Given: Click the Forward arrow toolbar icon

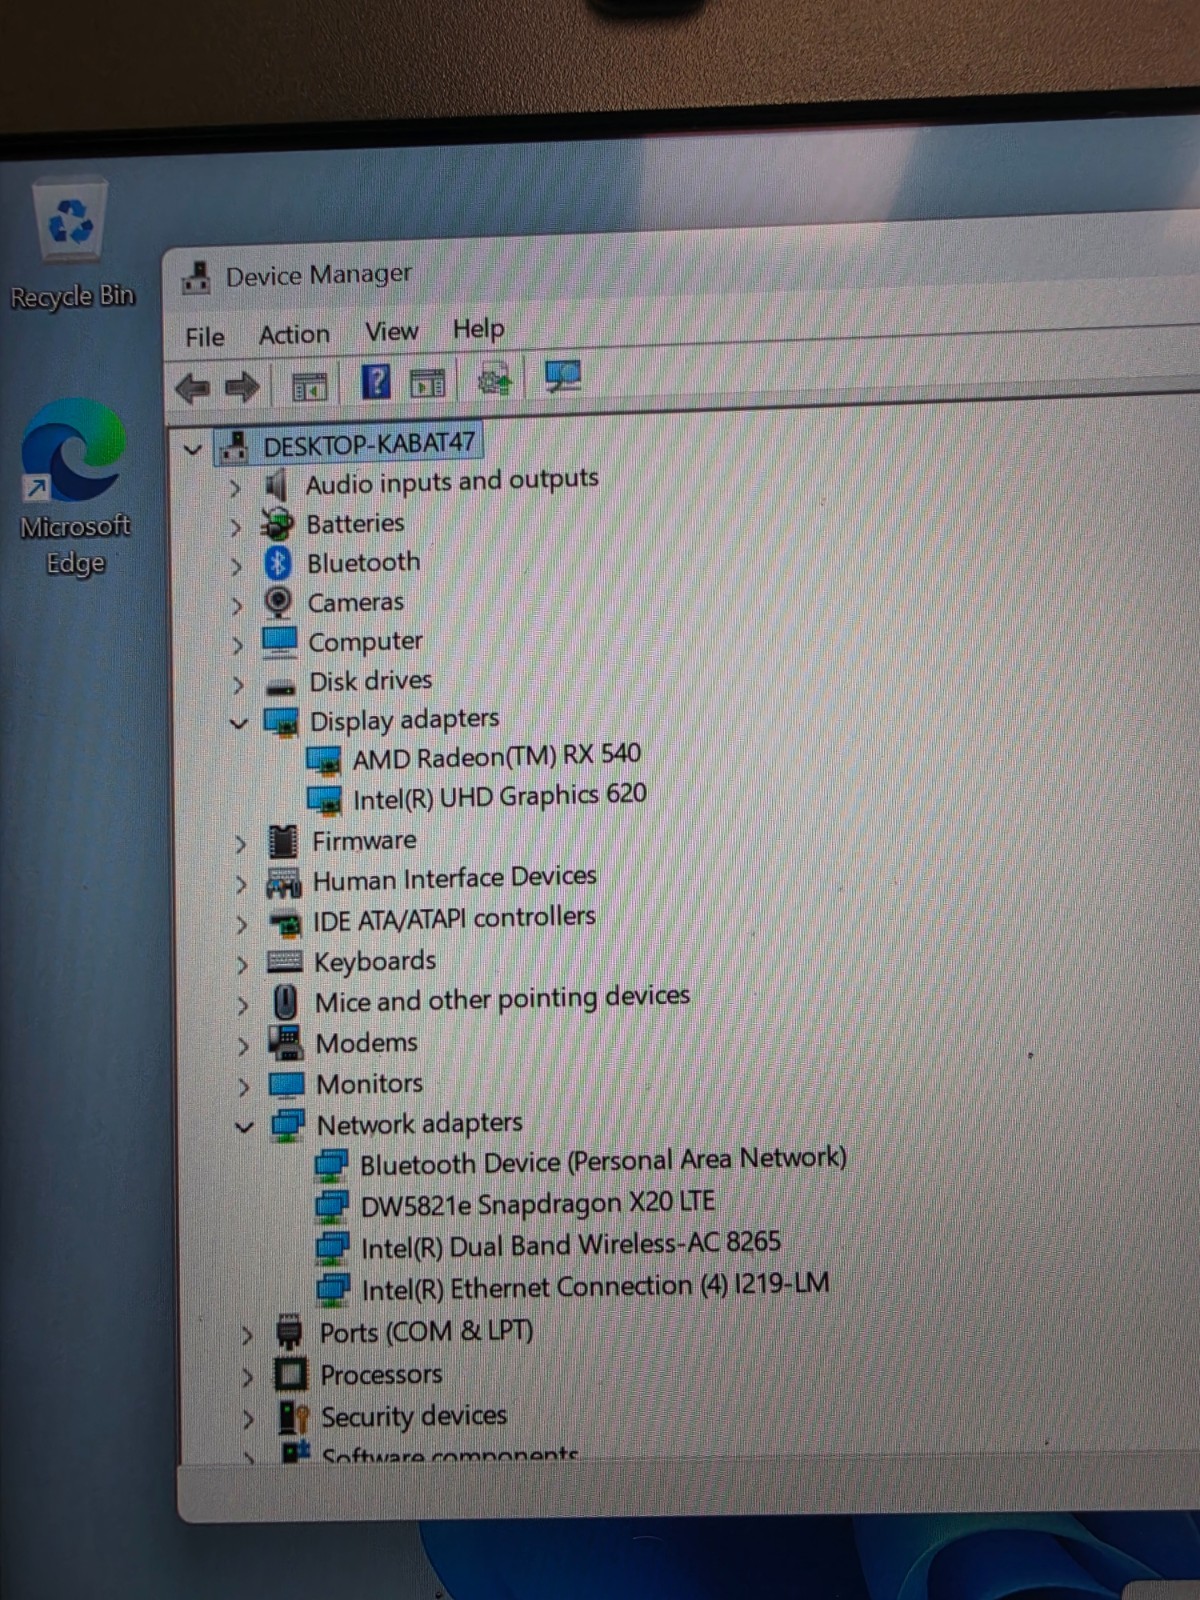Looking at the screenshot, I should click(x=242, y=387).
